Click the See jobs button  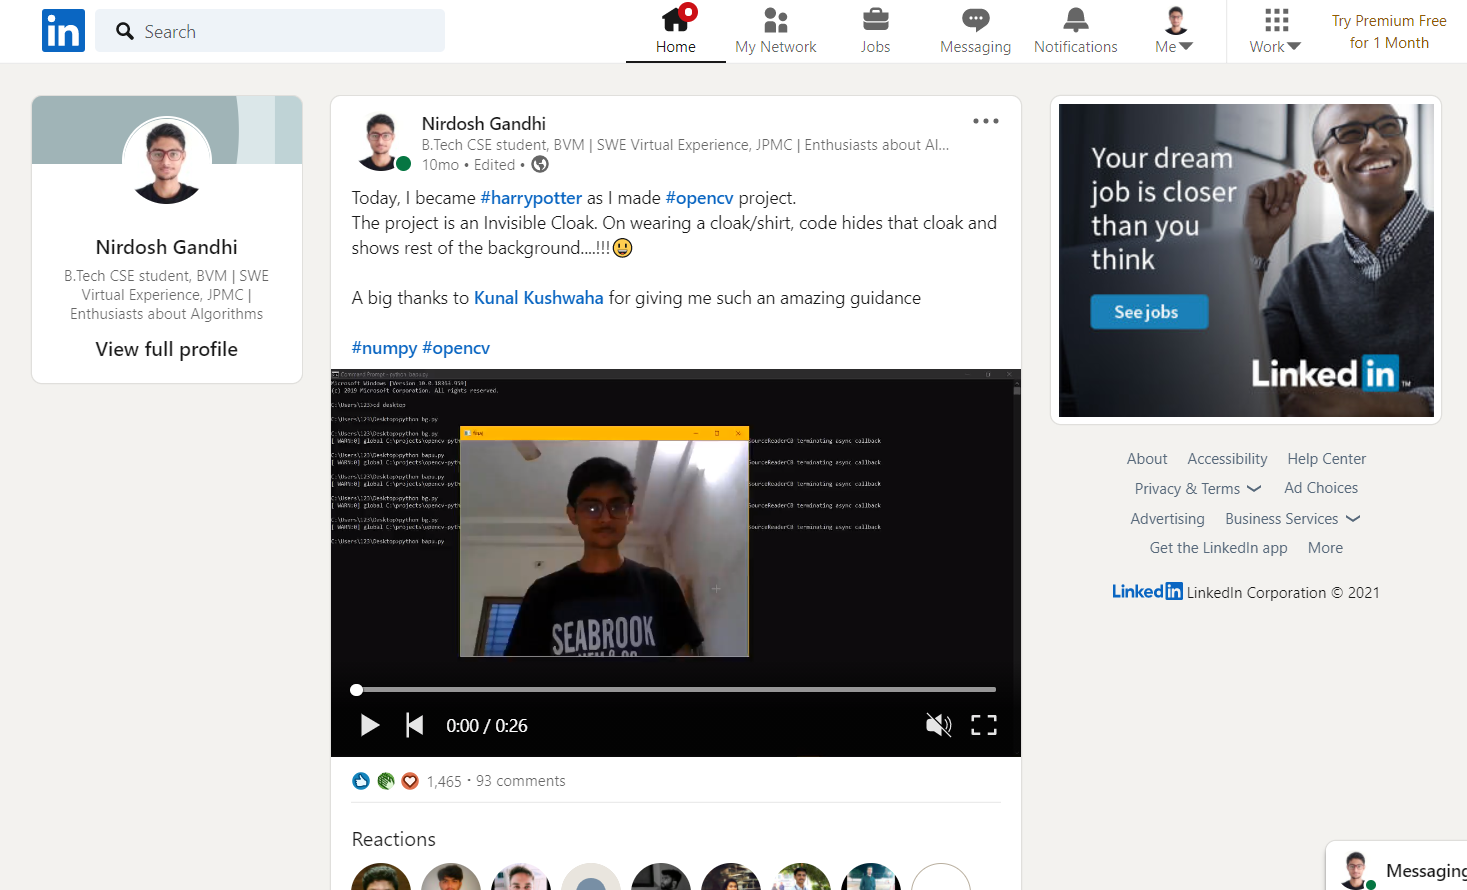tap(1147, 312)
